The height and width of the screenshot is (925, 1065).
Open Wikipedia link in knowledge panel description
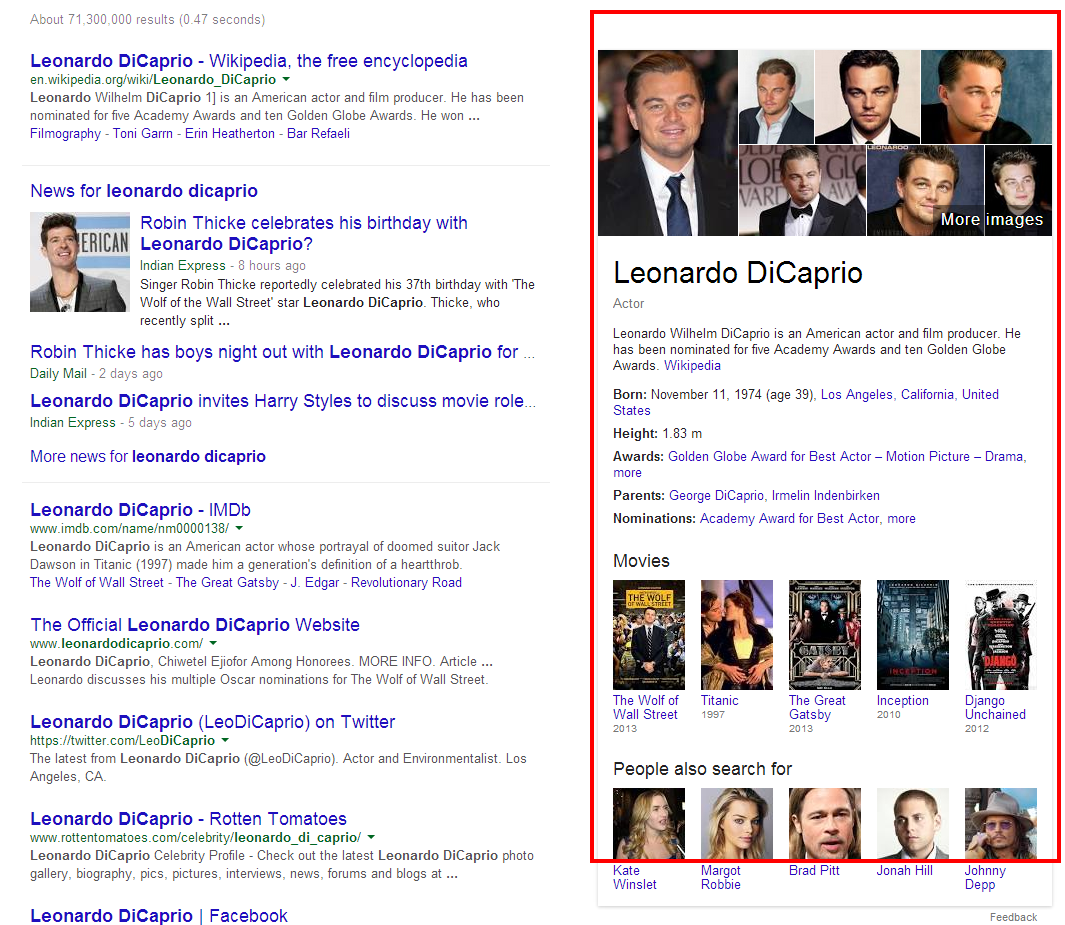(x=692, y=365)
